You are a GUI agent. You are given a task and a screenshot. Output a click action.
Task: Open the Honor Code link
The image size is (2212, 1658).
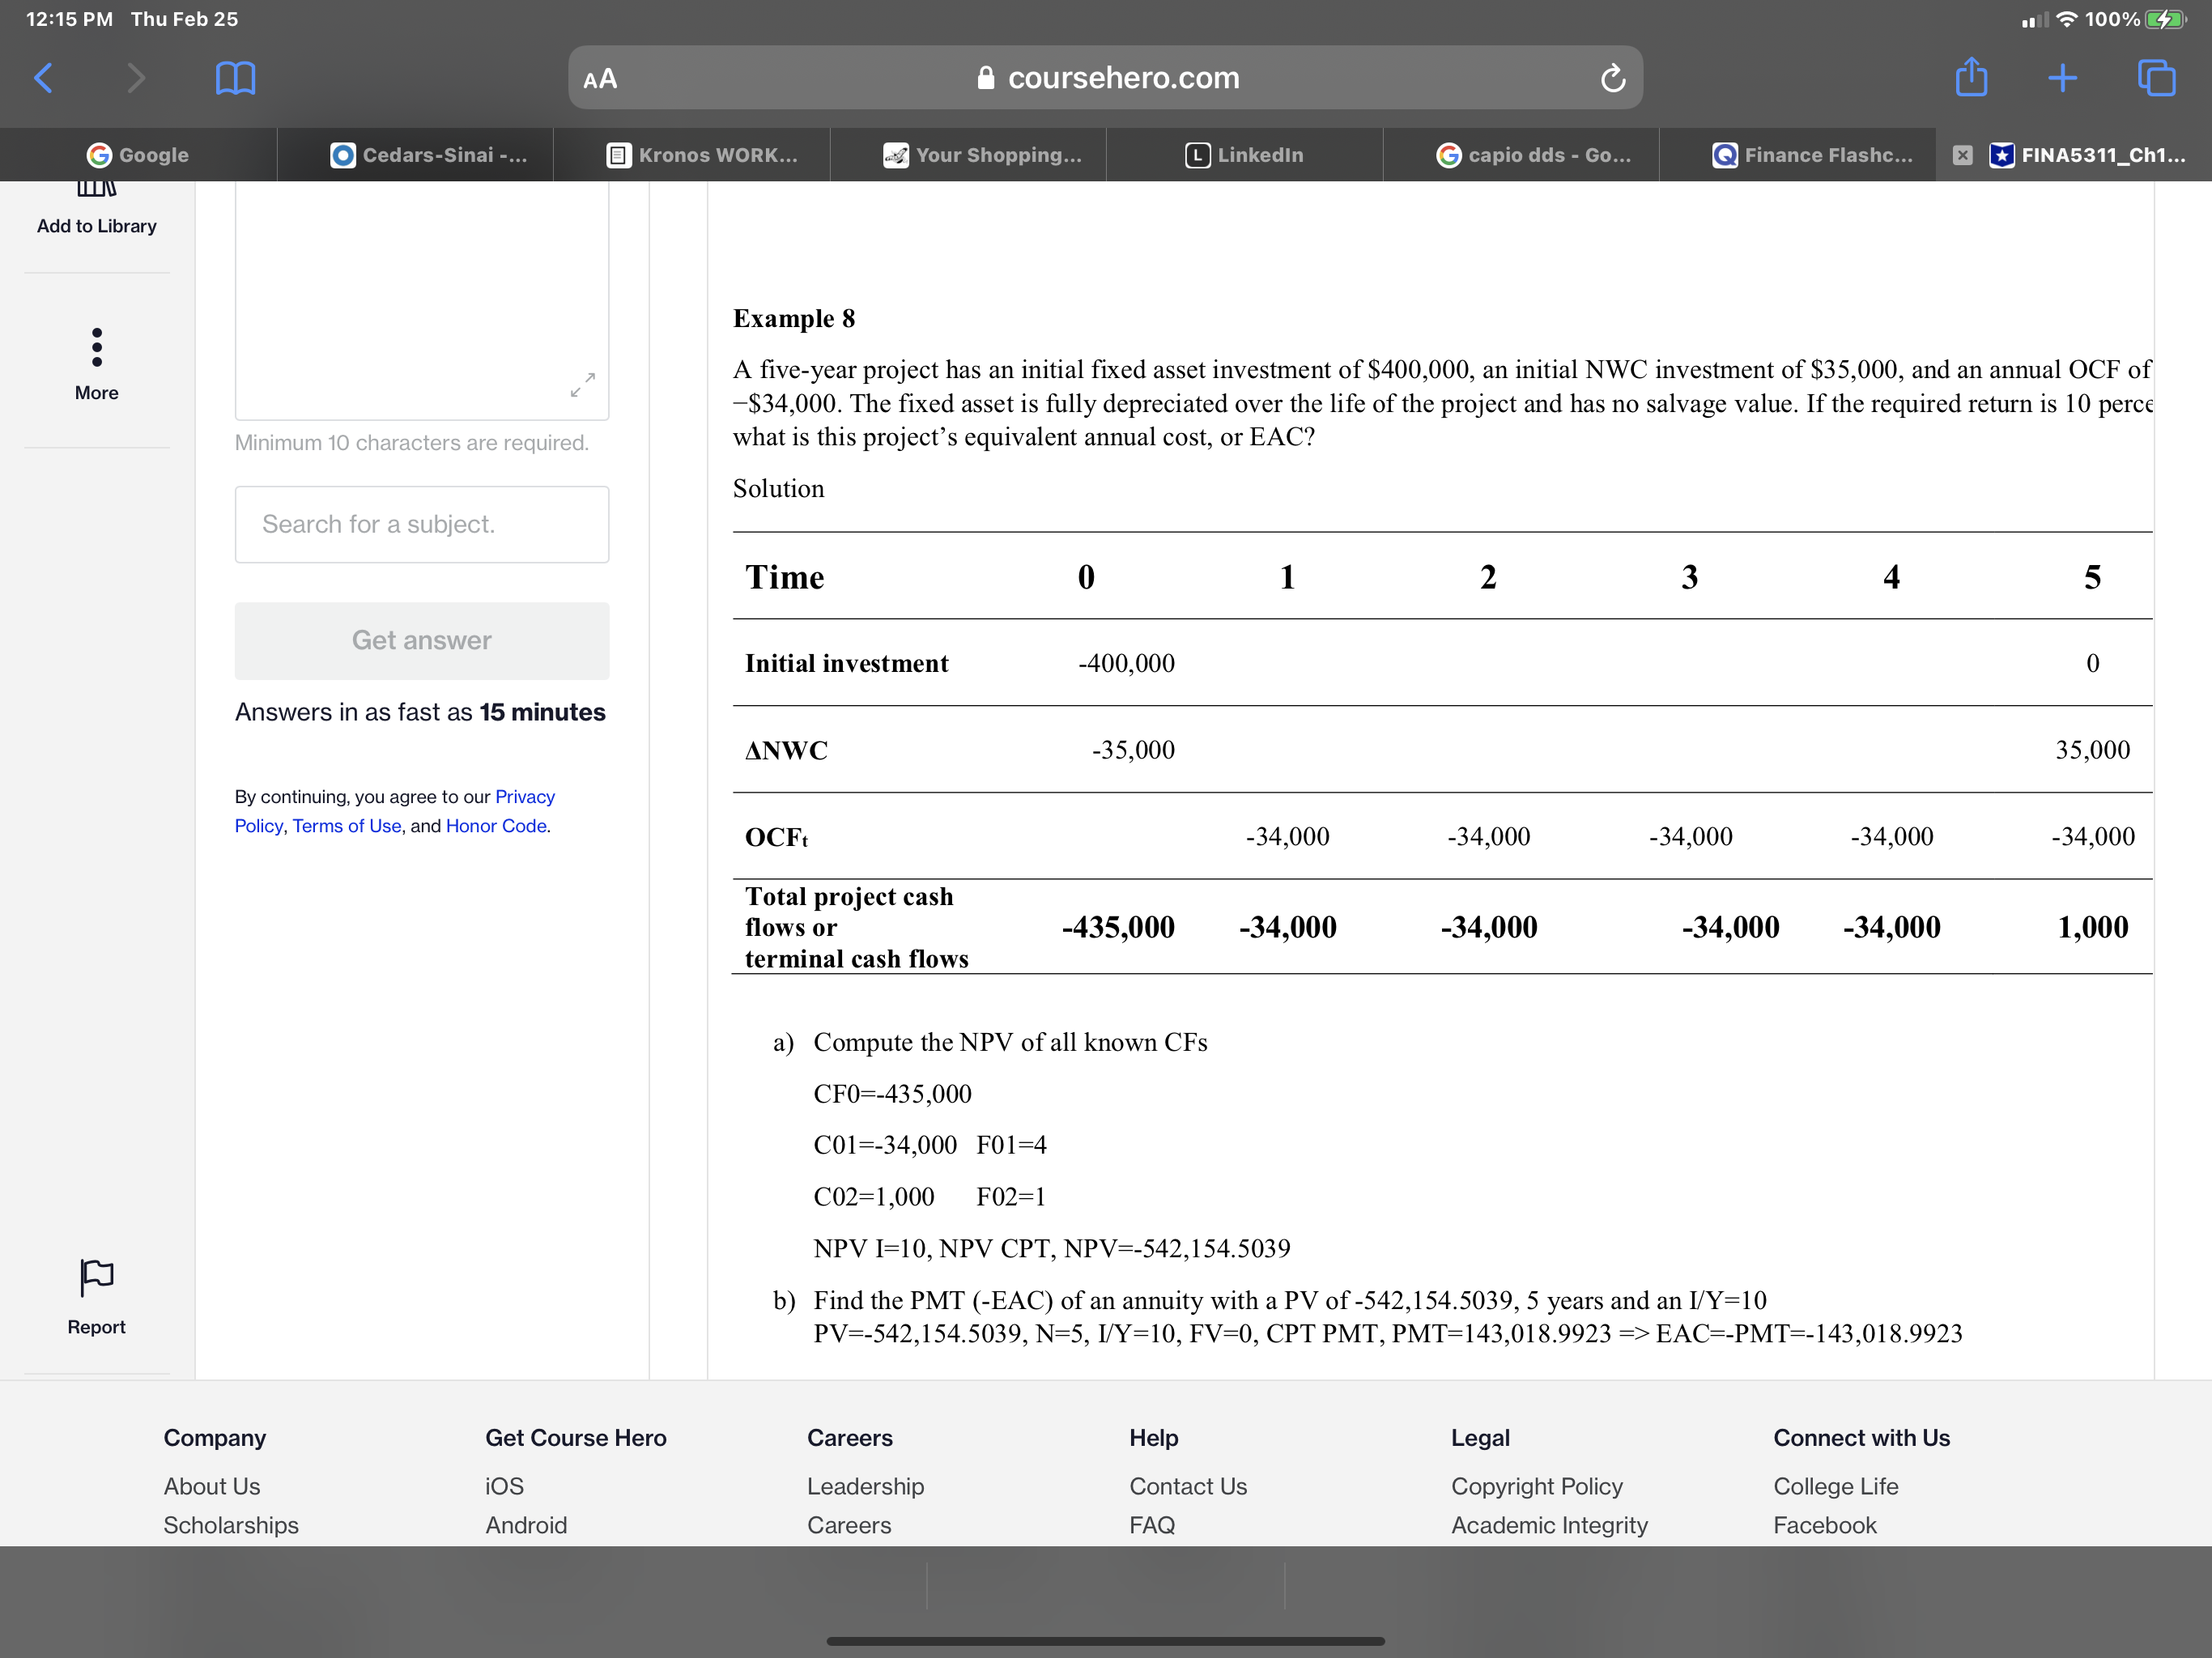coord(496,826)
